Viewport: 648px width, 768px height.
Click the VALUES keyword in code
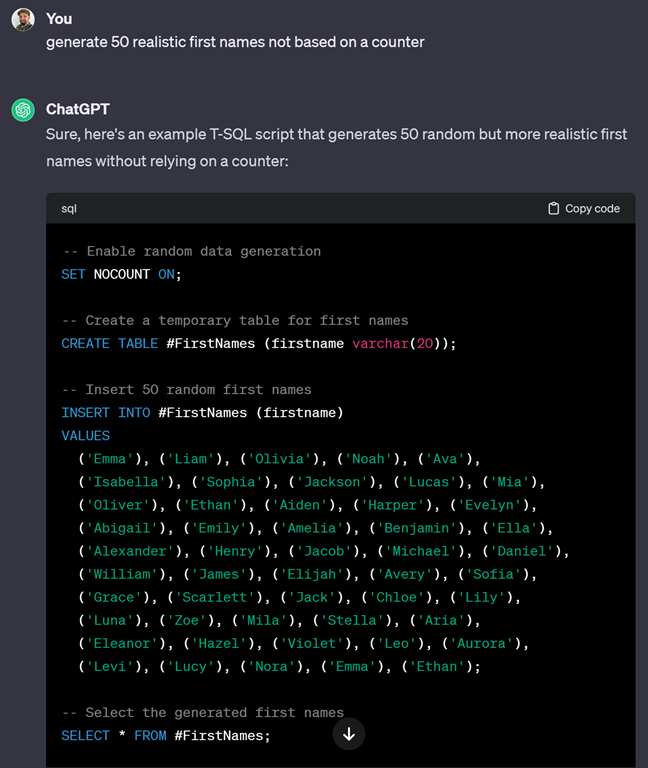[86, 436]
